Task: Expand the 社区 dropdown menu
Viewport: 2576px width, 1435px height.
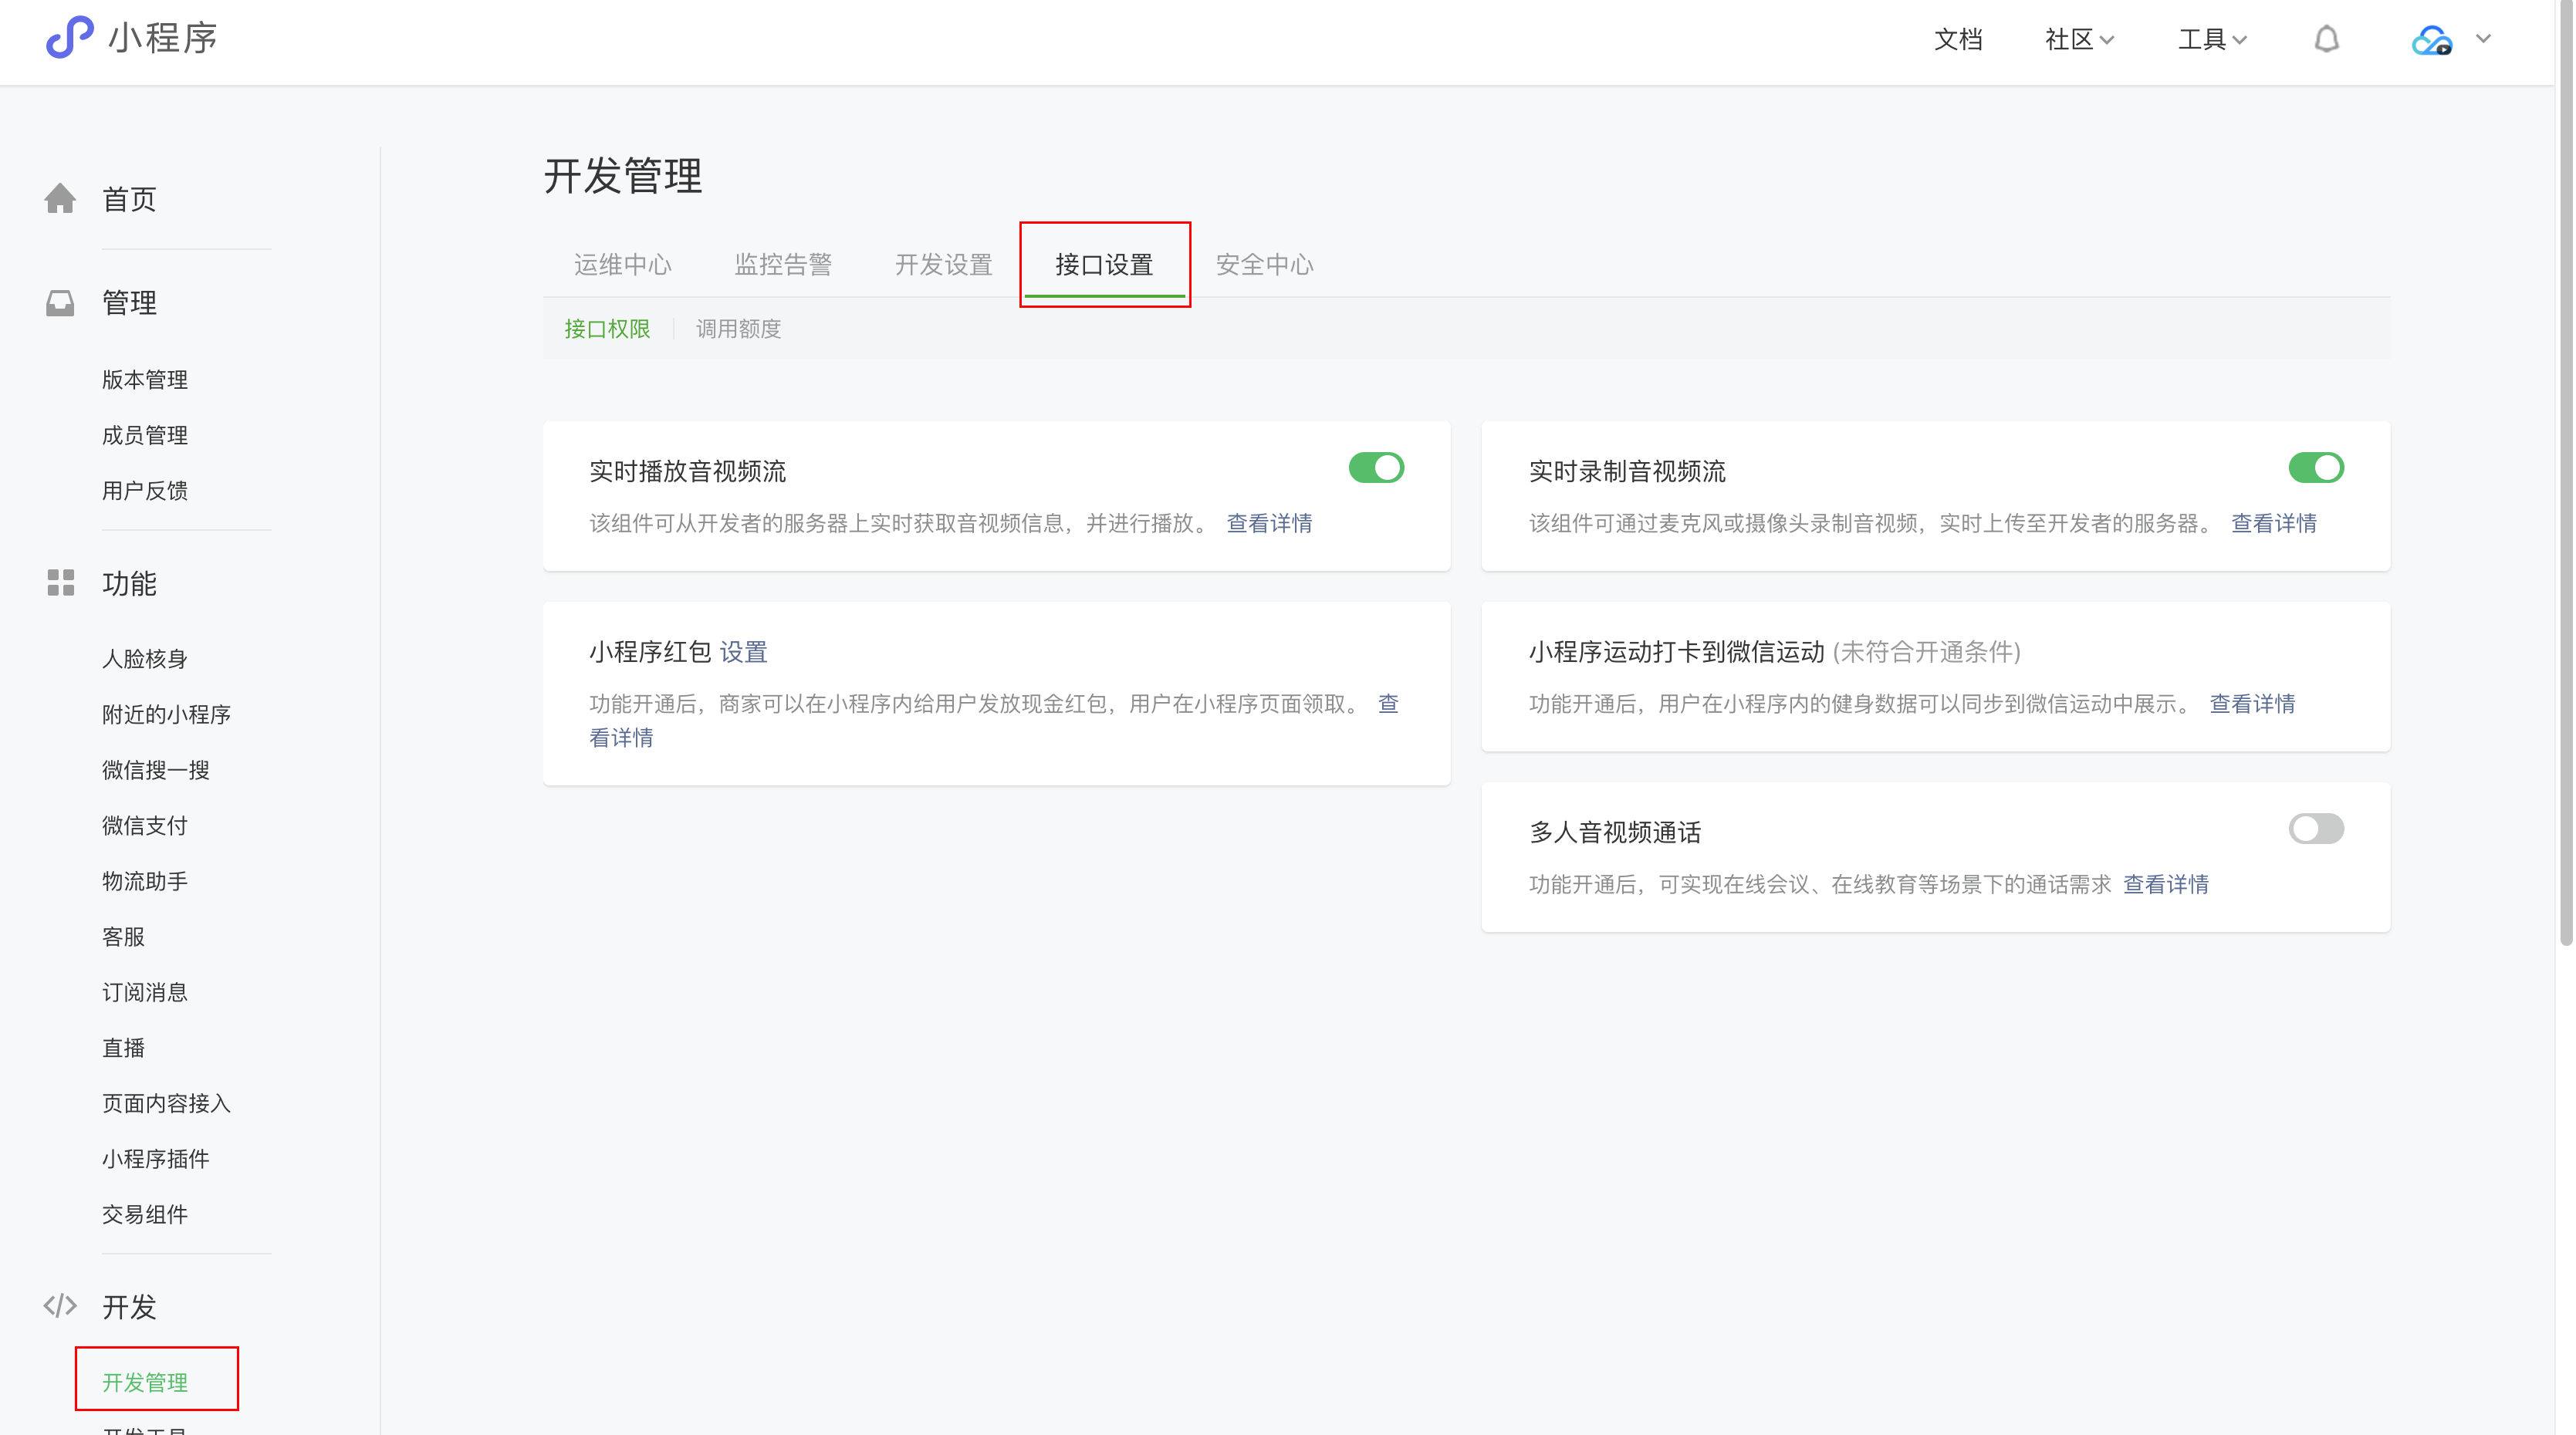Action: 2079,40
